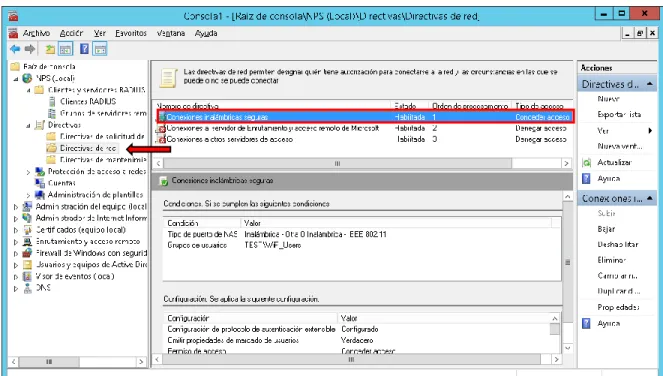Expand the DNS tree node
Screen dimensions: 663x376
[16, 288]
